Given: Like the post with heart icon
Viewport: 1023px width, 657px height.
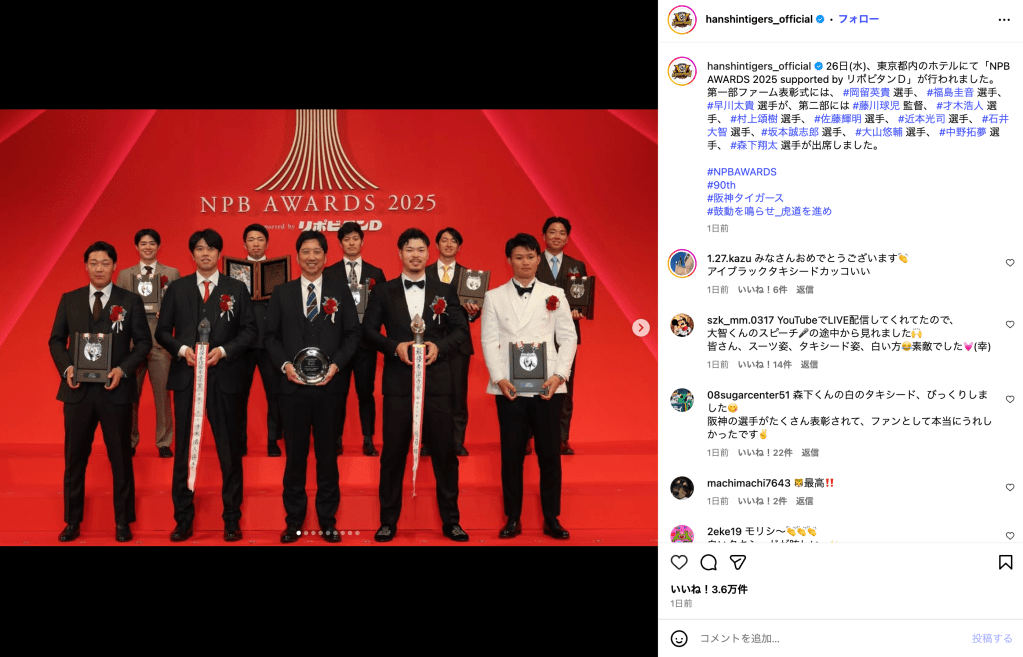Looking at the screenshot, I should [679, 562].
